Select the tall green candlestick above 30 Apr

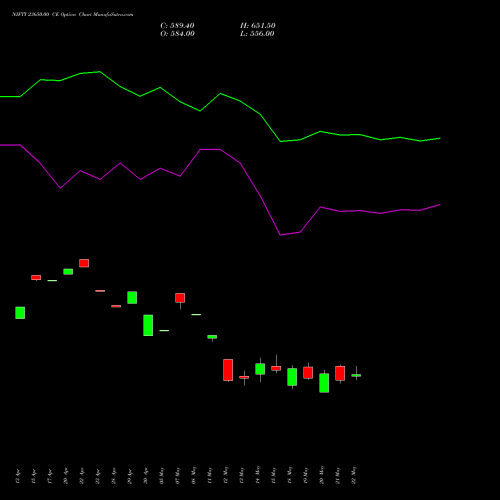tap(148, 325)
